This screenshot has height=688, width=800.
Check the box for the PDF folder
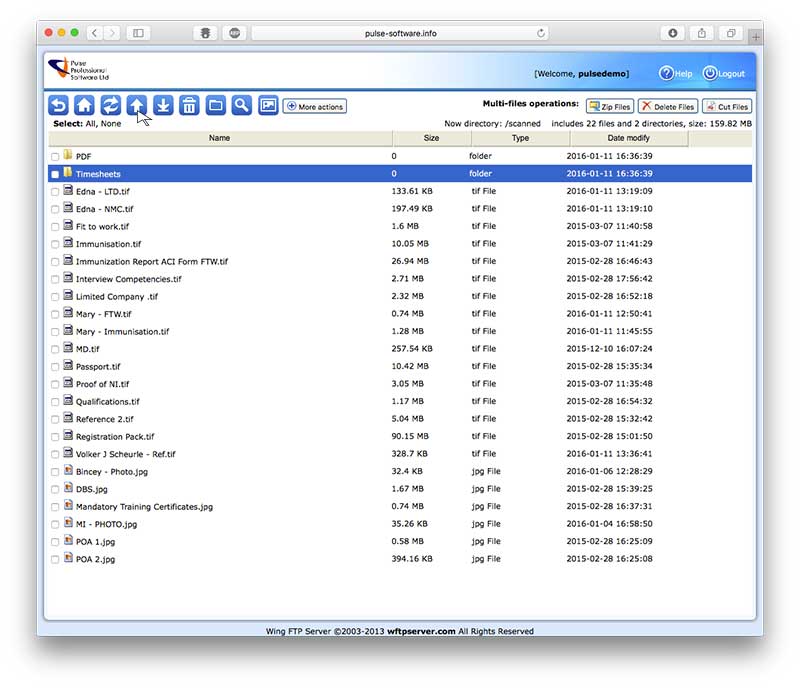click(55, 157)
